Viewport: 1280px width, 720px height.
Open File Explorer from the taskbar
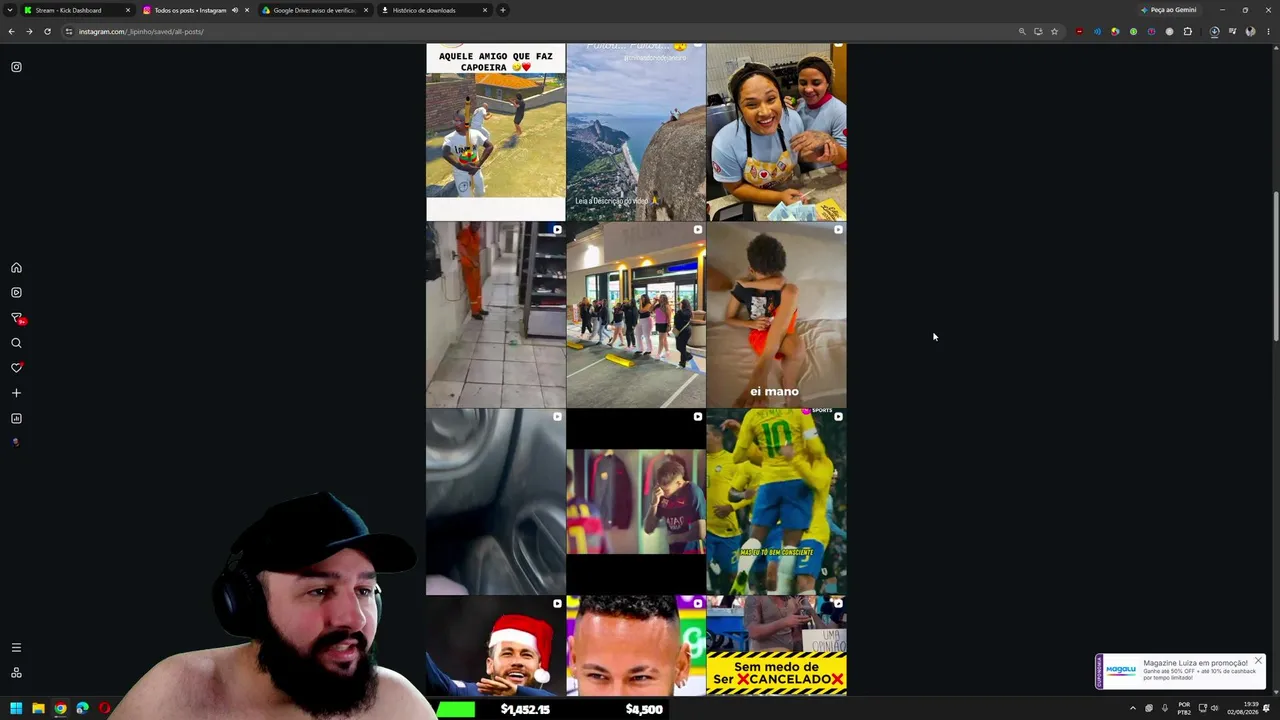[38, 708]
